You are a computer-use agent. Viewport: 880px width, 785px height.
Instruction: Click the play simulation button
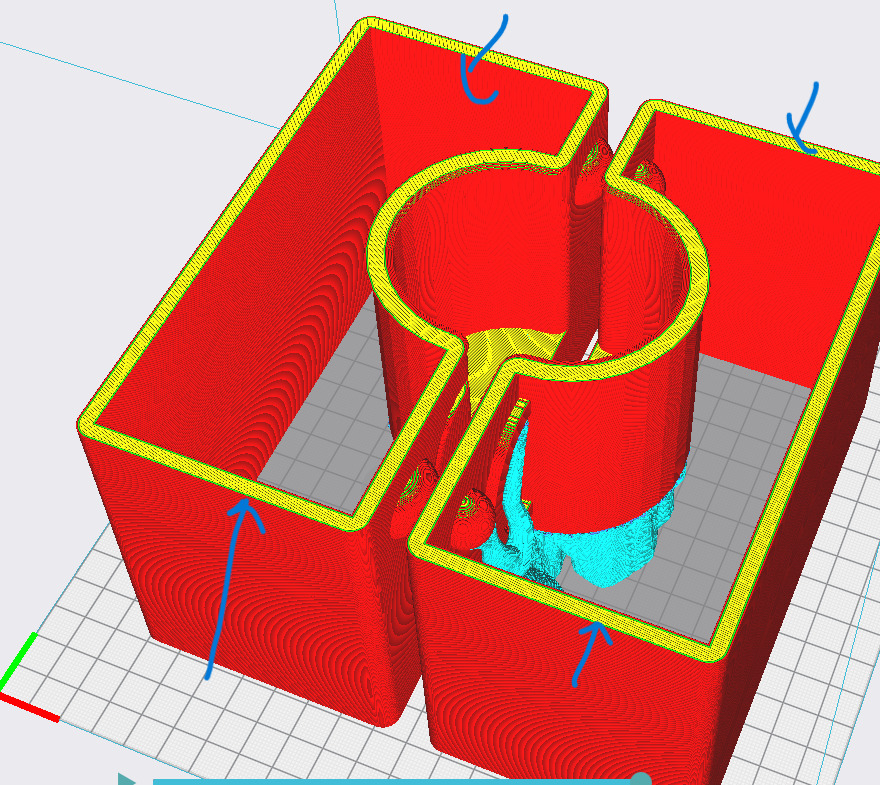pos(126,779)
